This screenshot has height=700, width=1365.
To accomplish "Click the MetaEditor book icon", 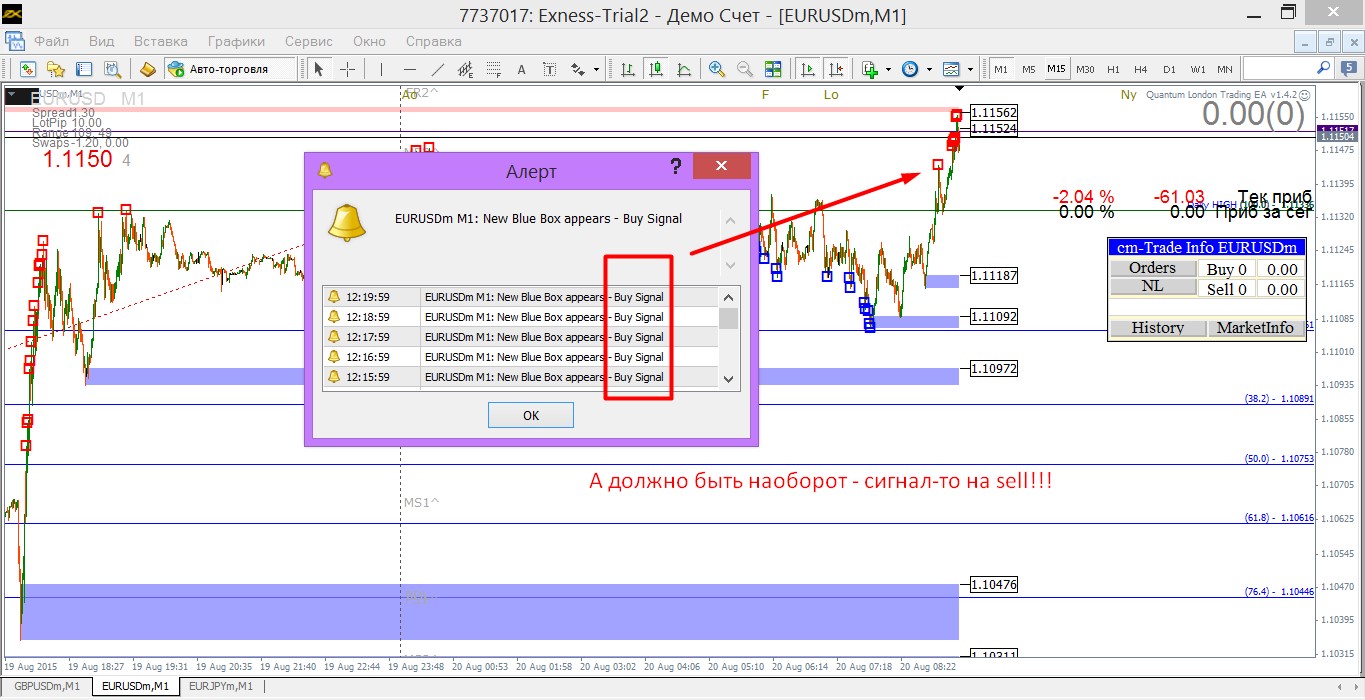I will [x=148, y=69].
